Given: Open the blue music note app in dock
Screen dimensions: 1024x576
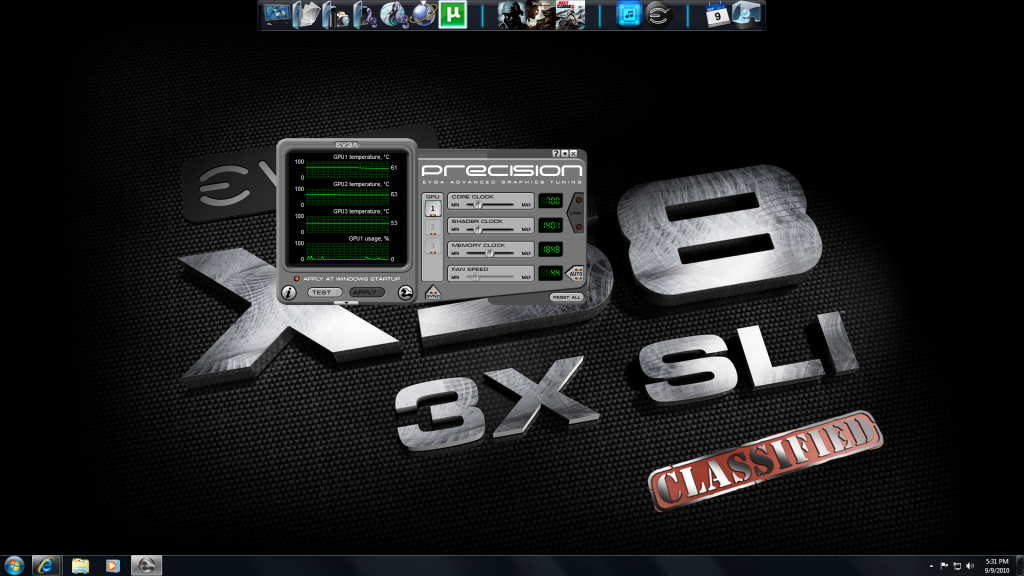Looking at the screenshot, I should tap(629, 15).
